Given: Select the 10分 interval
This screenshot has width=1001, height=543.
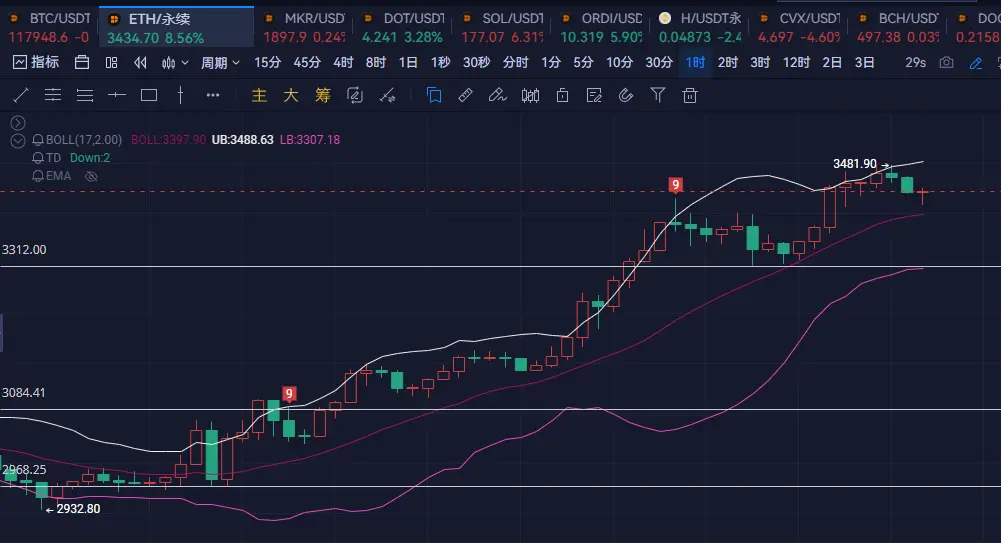Looking at the screenshot, I should 619,63.
